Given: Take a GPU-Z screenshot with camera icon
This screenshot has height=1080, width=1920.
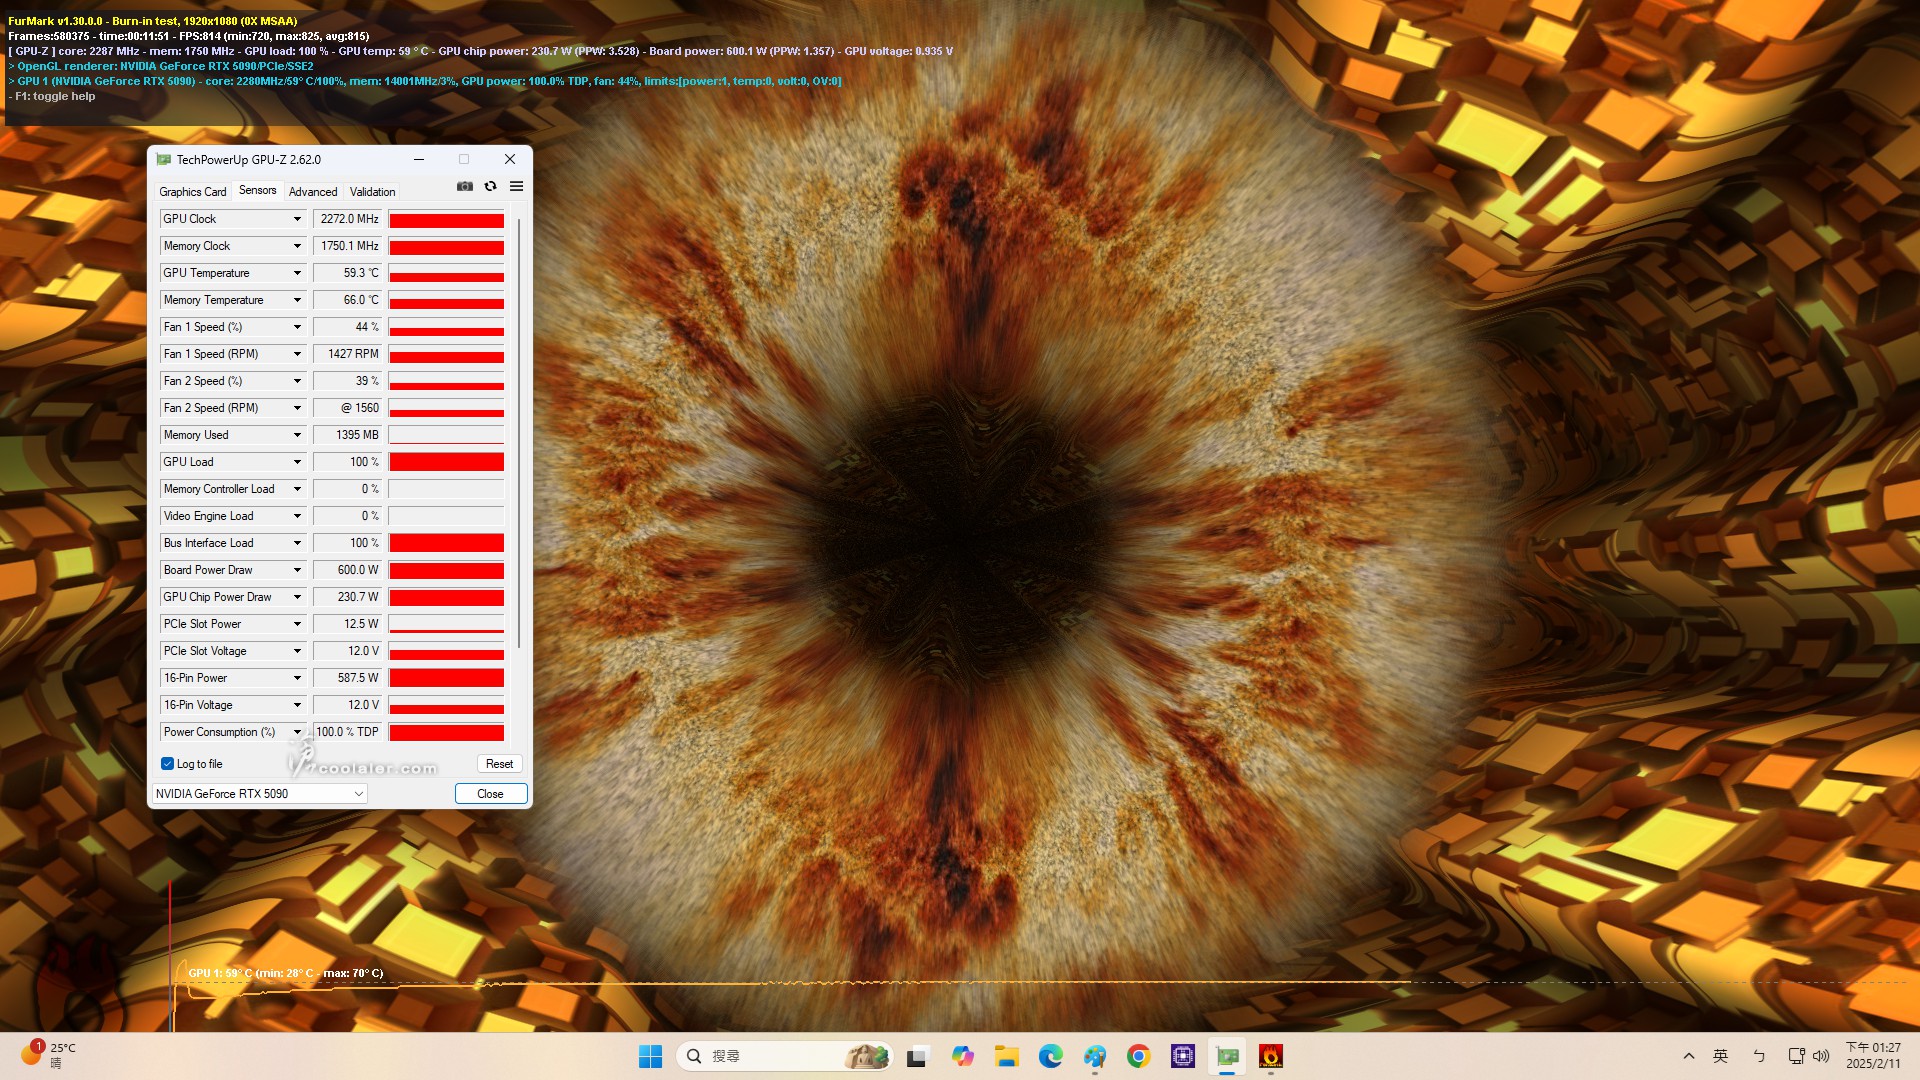Looking at the screenshot, I should [x=465, y=186].
